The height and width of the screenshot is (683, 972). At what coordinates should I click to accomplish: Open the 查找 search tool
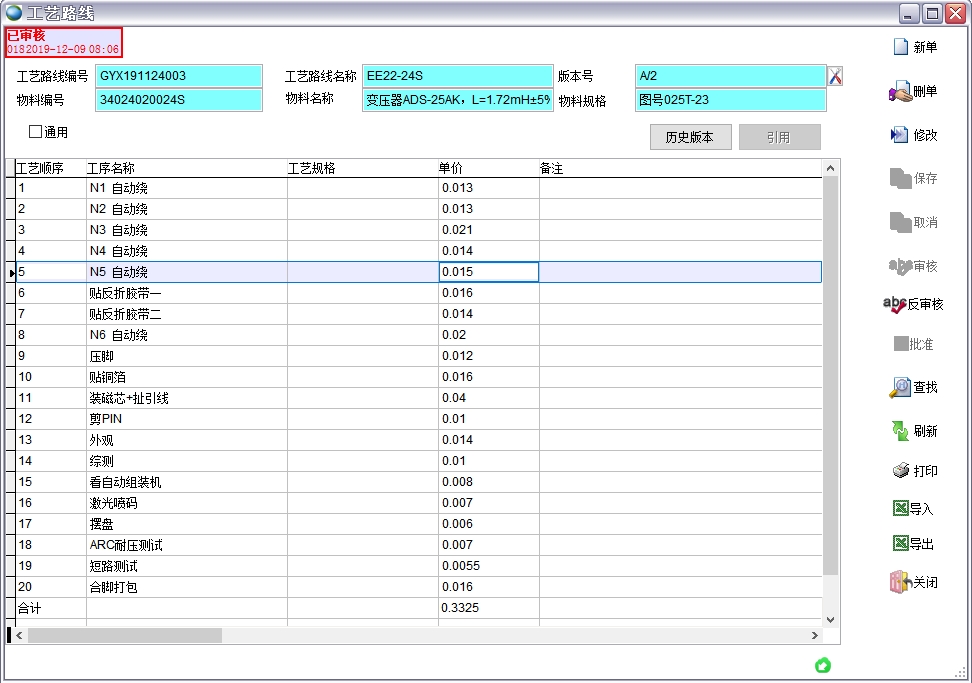tap(900, 387)
